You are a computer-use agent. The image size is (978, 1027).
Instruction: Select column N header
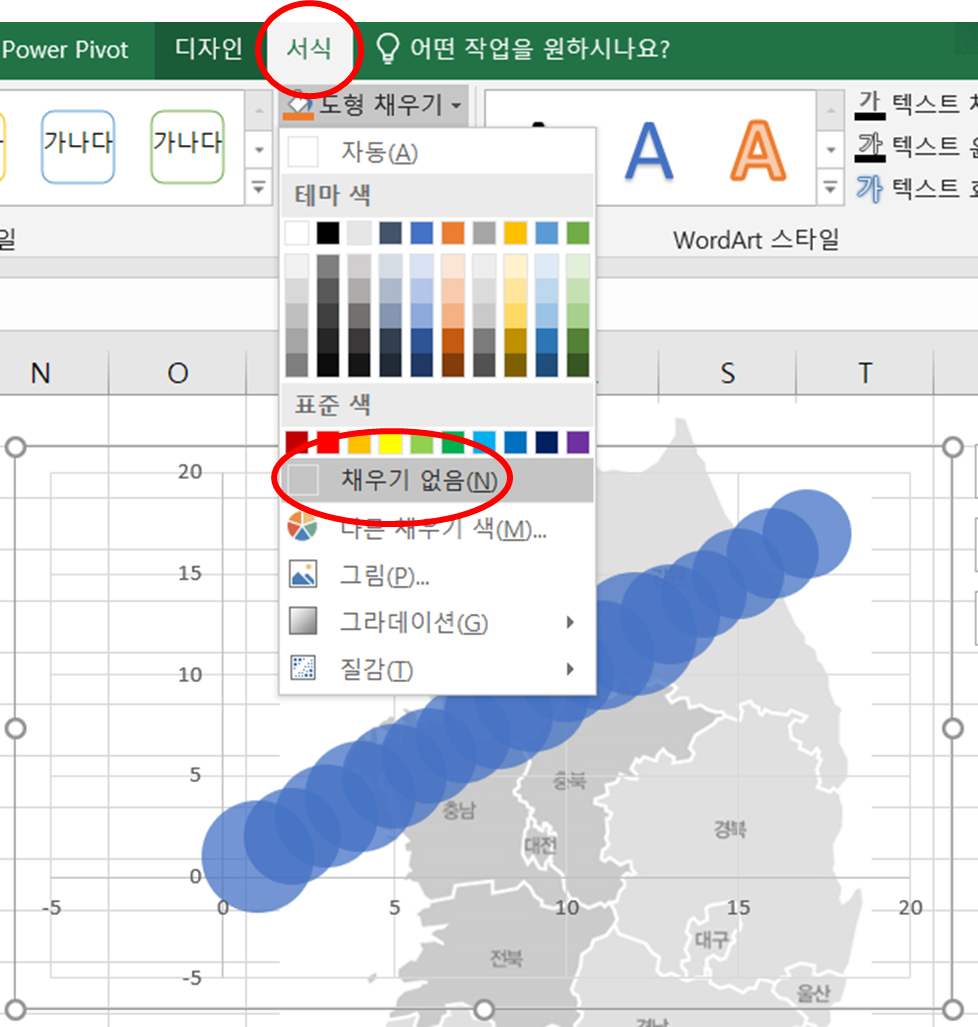[x=41, y=373]
